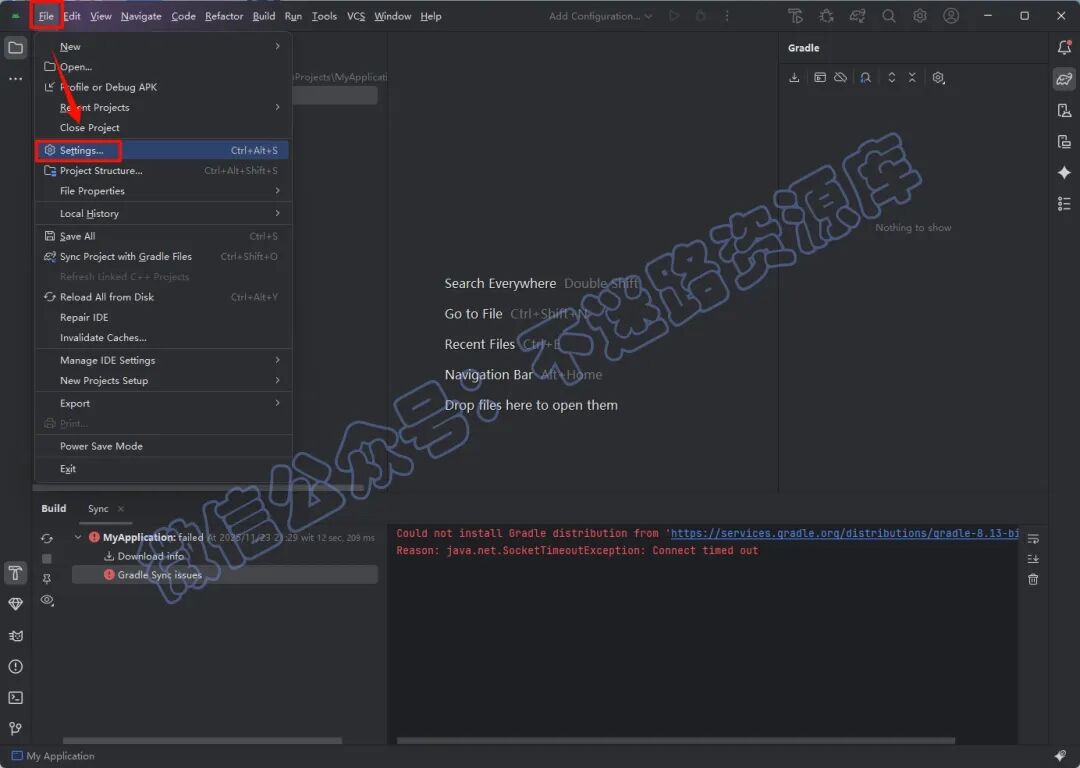
Task: Toggle Gradle offline mode cloud icon
Action: pyautogui.click(x=840, y=78)
